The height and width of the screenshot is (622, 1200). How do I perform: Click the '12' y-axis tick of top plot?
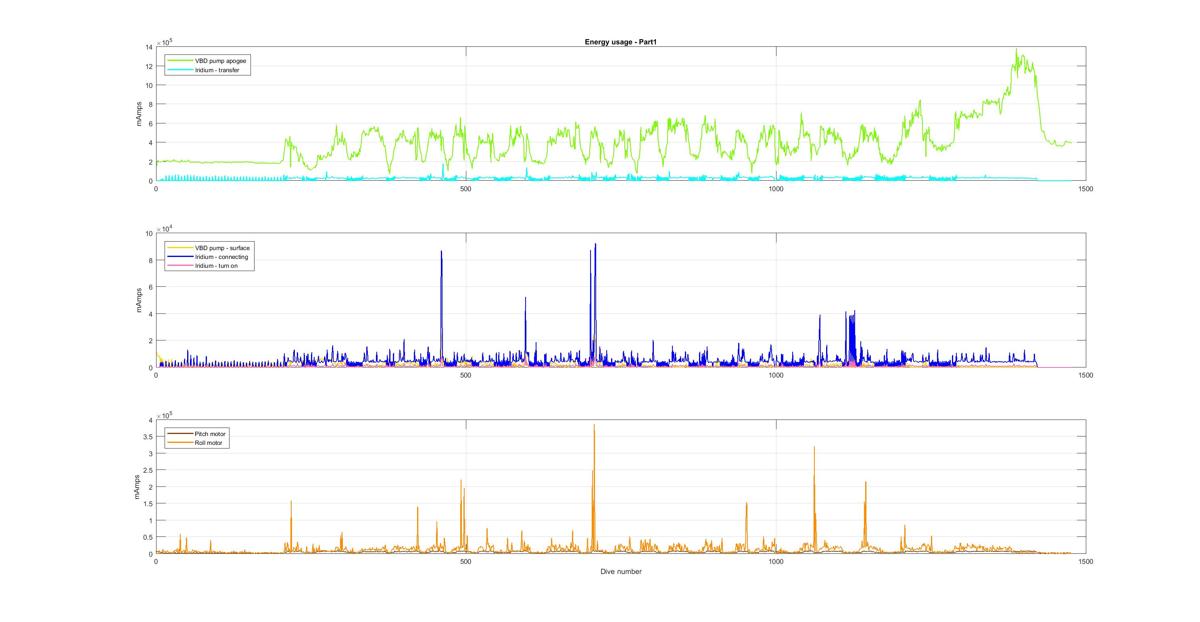point(148,66)
